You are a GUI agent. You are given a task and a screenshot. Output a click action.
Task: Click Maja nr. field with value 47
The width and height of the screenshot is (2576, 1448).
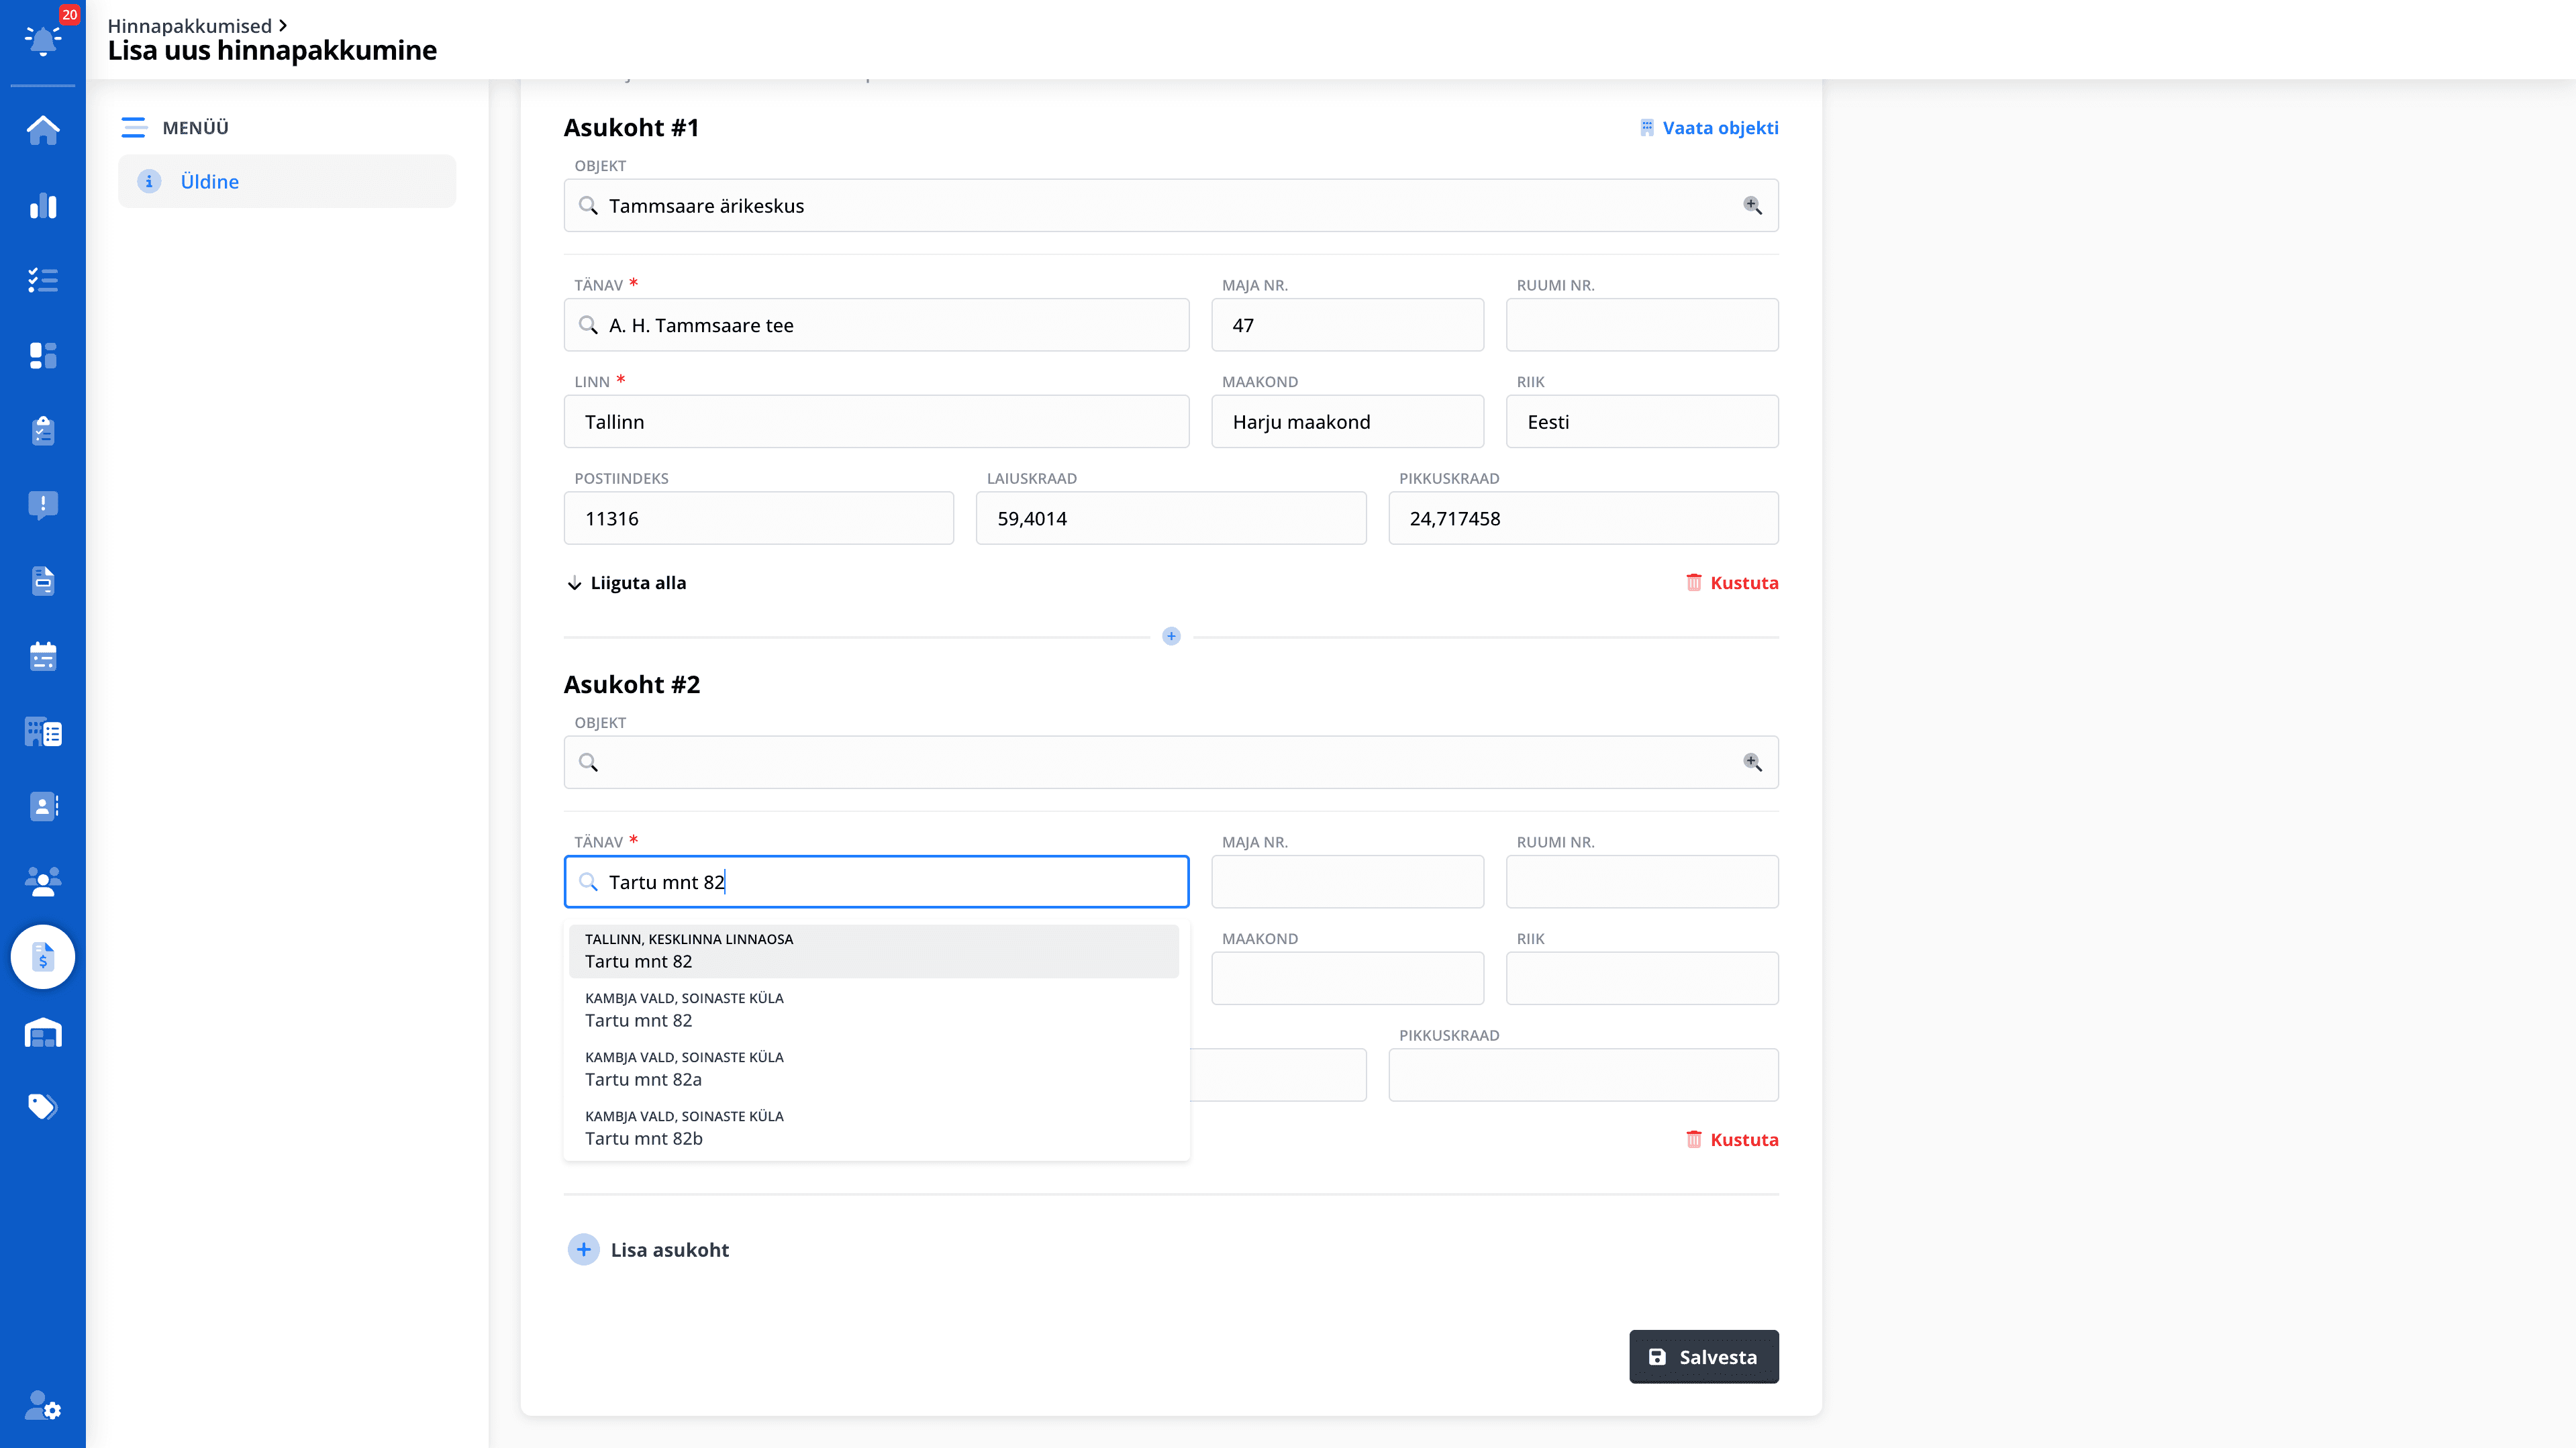1348,325
